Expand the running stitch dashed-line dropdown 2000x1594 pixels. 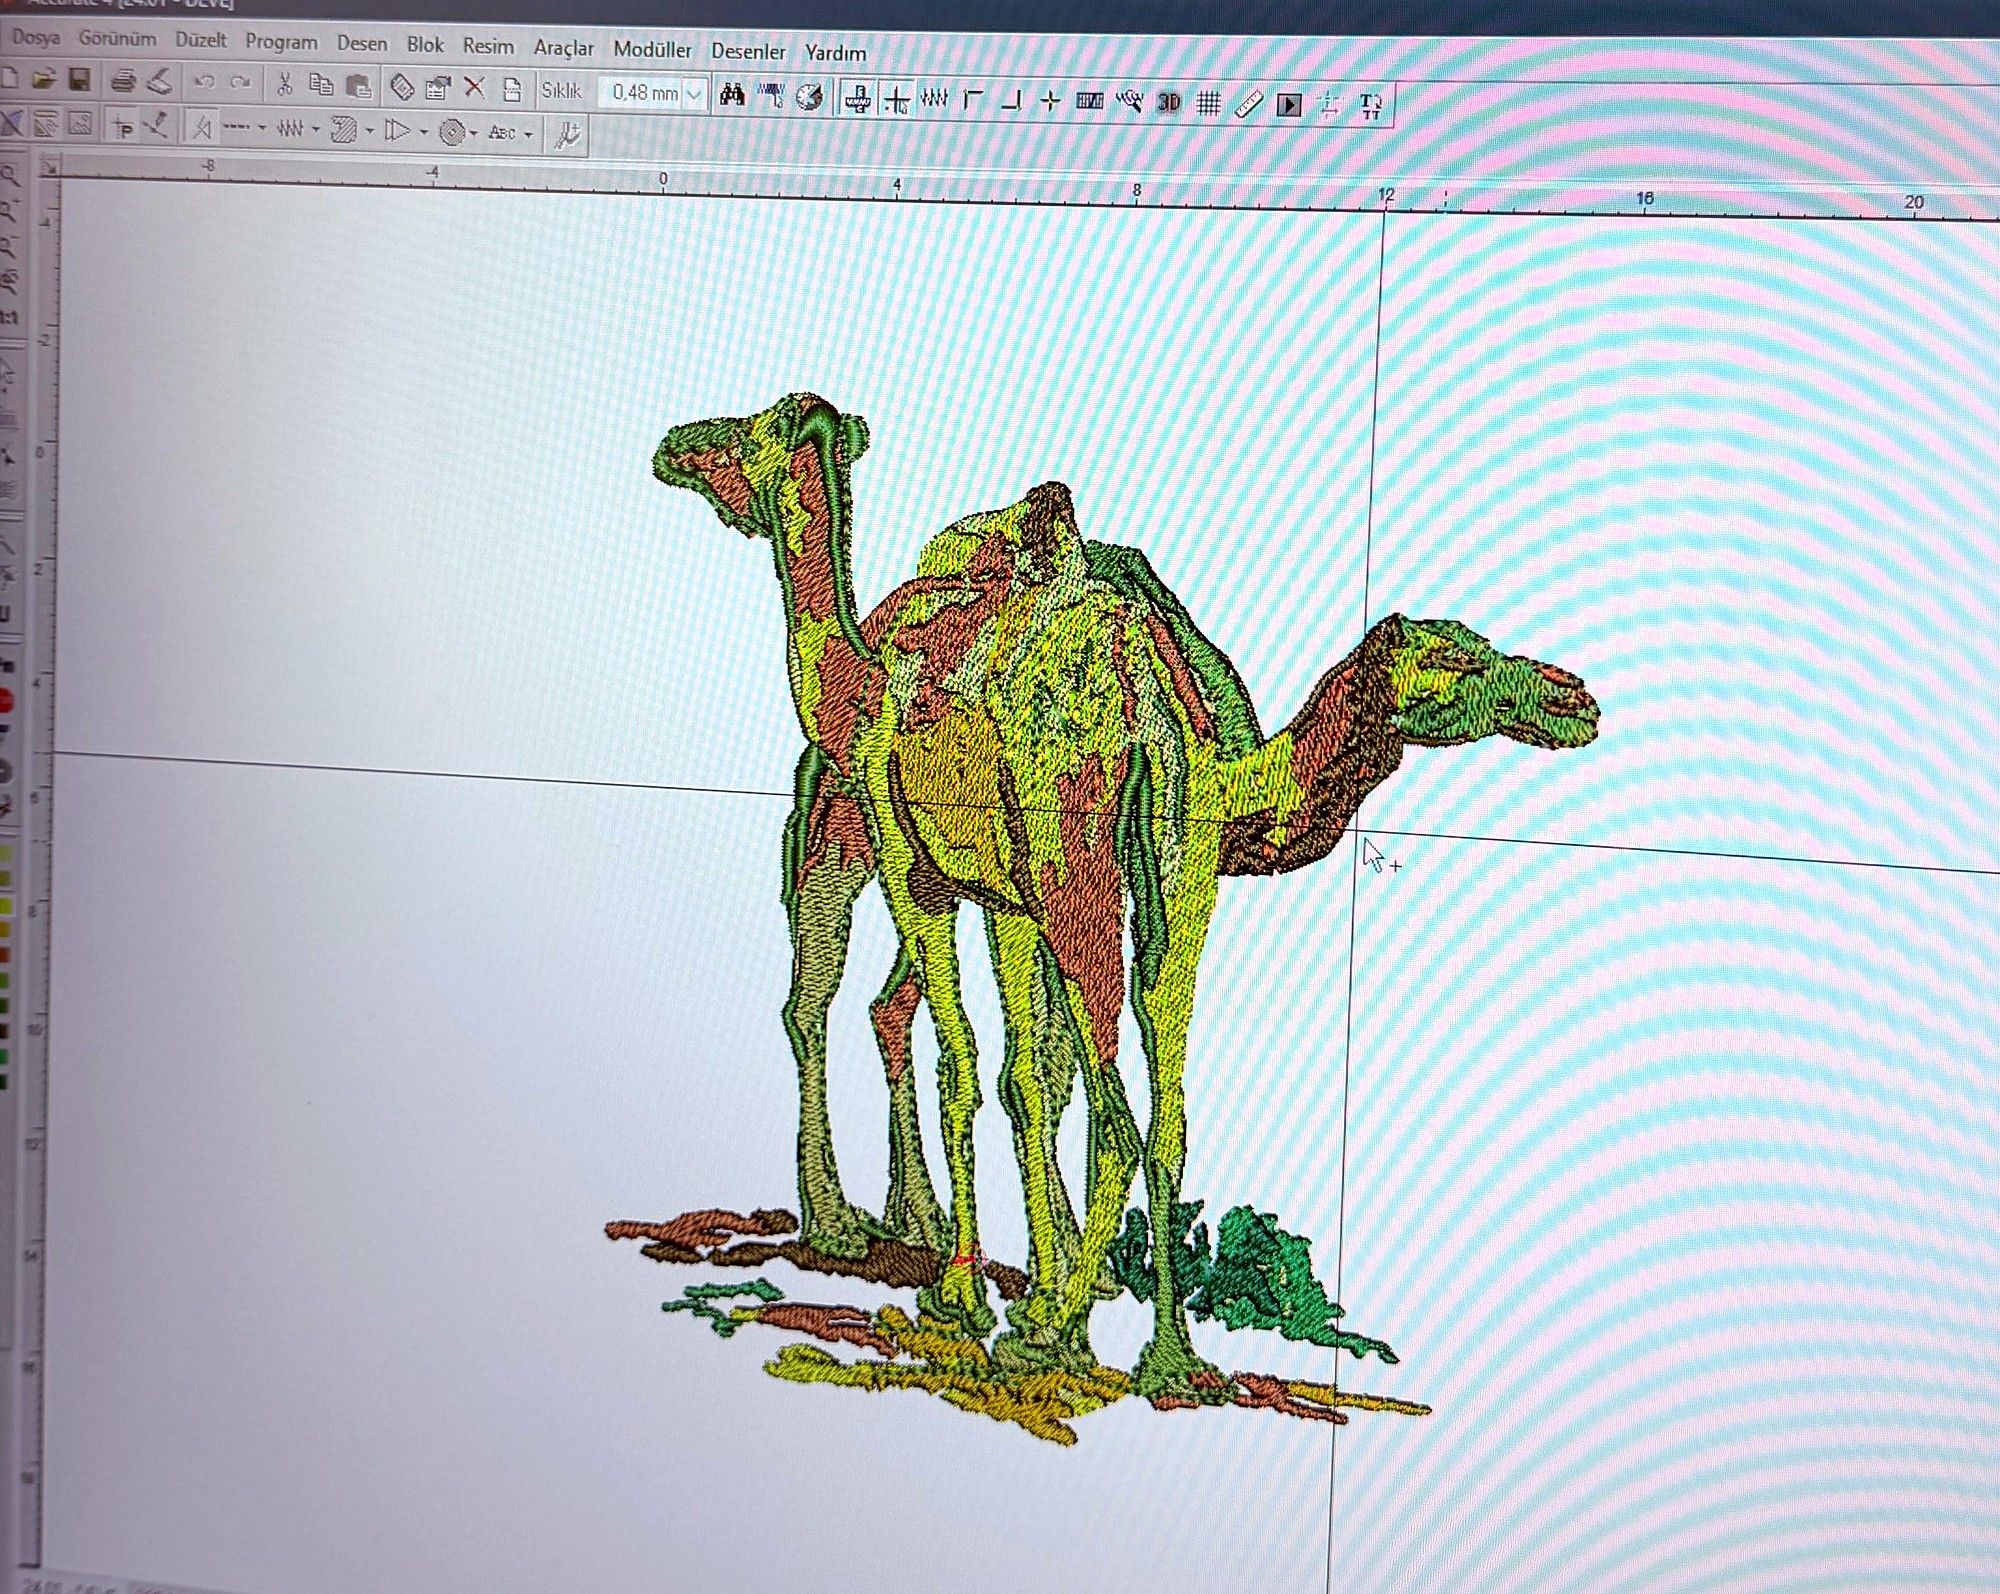coord(262,129)
